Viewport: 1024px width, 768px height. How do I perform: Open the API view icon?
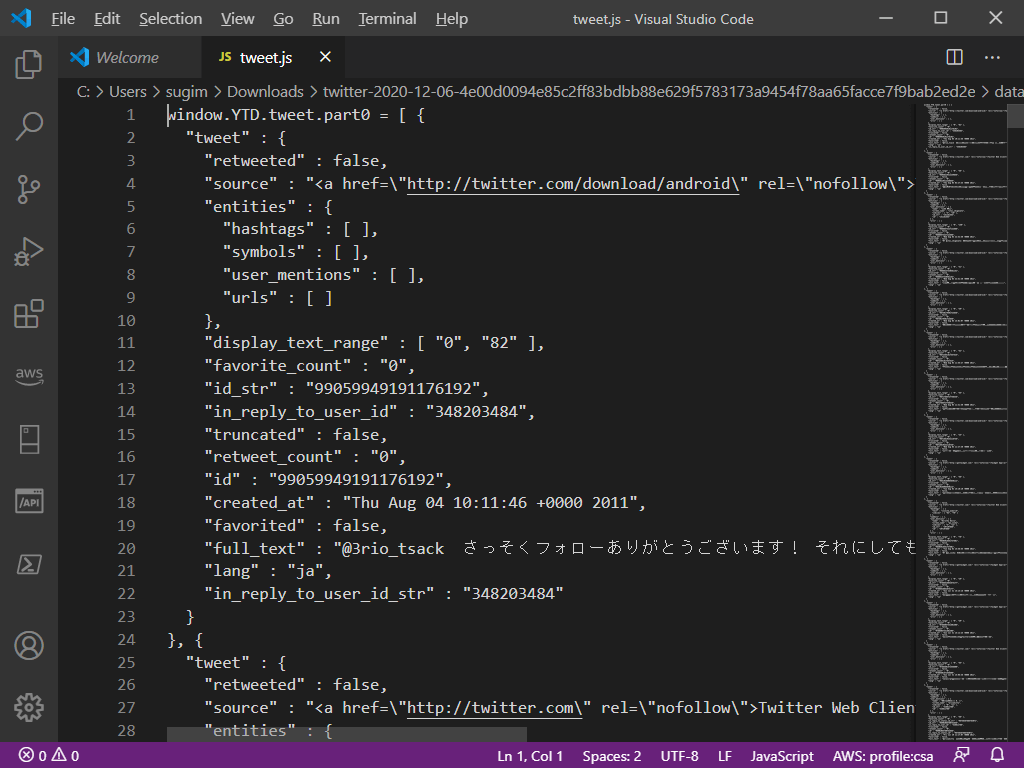[x=29, y=501]
